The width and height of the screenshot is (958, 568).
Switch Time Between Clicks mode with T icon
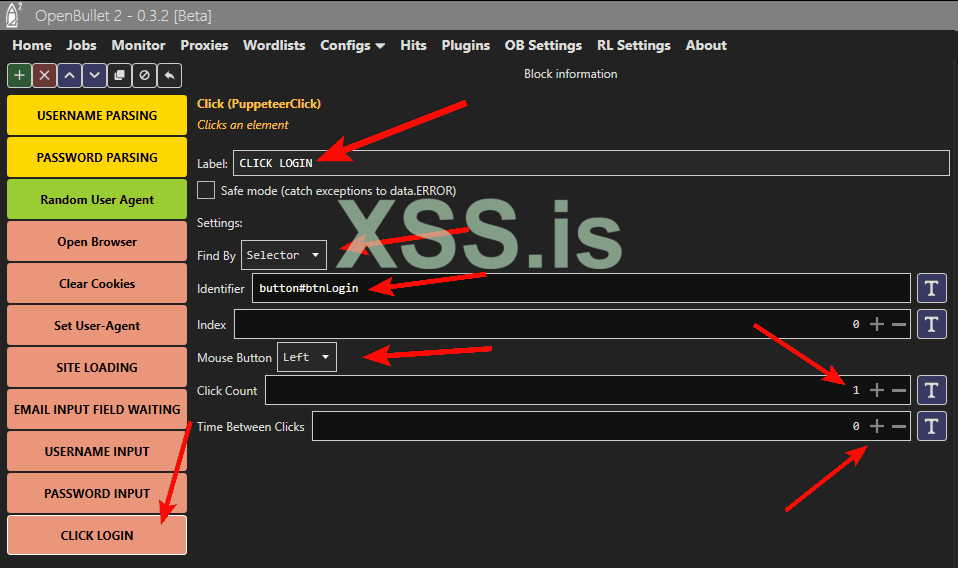tap(932, 426)
